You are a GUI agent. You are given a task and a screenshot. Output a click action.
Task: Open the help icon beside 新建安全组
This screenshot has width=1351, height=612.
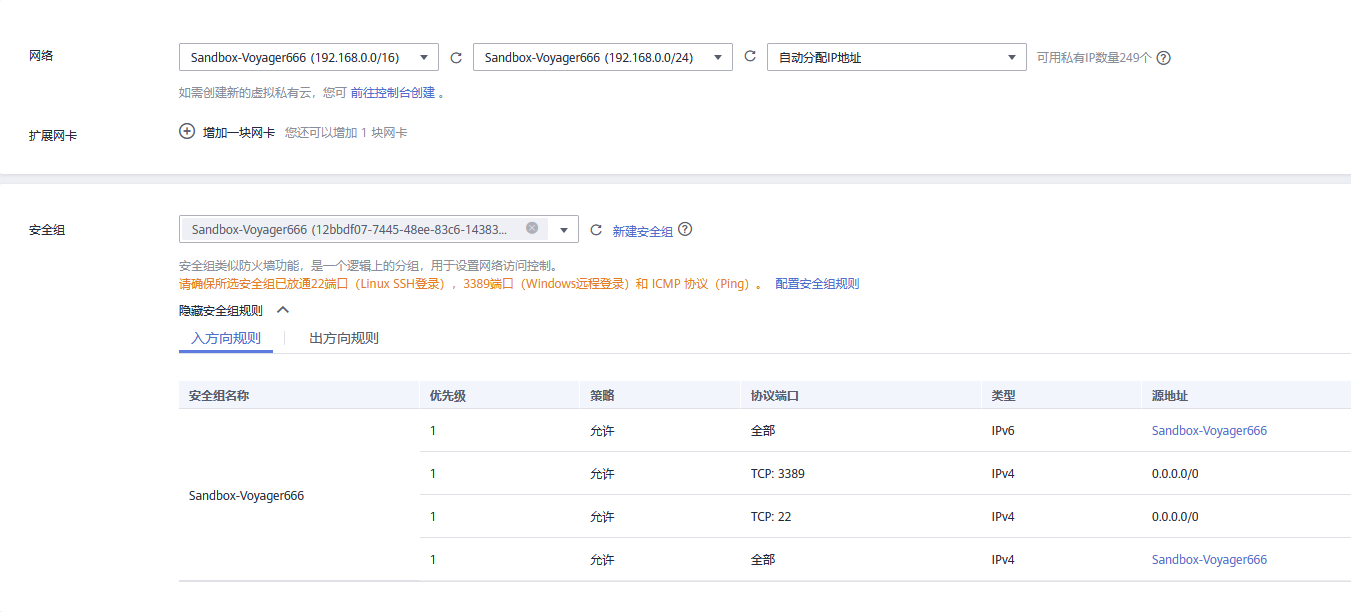click(x=685, y=229)
